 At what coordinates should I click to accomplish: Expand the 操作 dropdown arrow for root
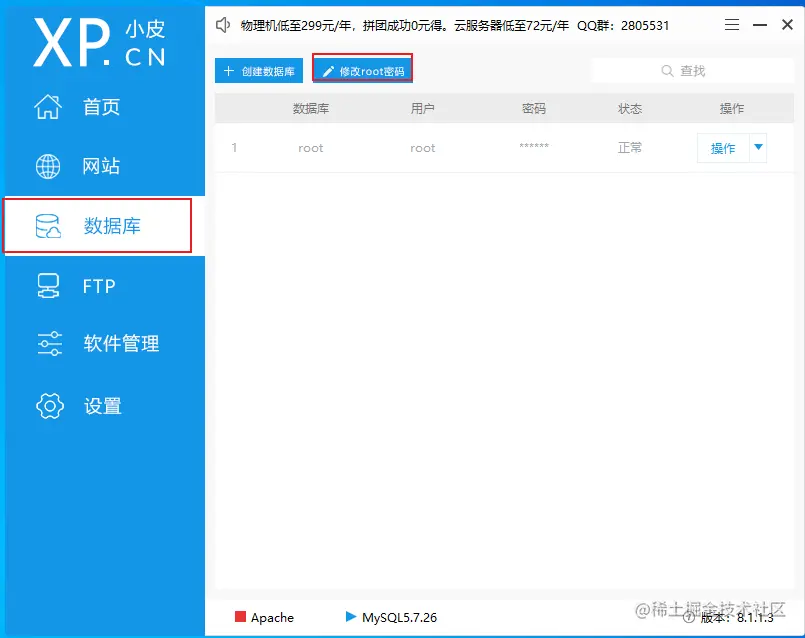(x=758, y=148)
